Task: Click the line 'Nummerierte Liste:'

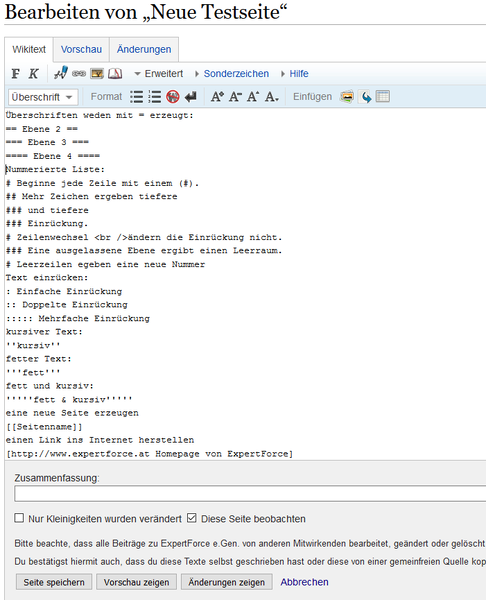Action: [x=55, y=169]
